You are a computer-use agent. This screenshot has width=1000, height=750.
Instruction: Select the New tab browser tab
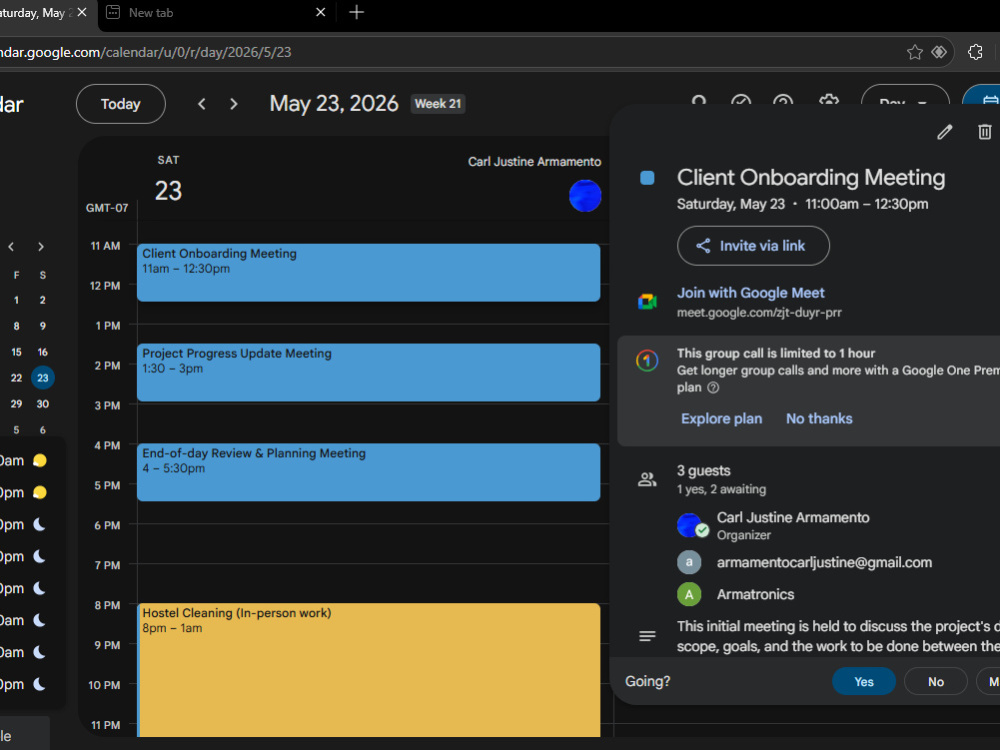click(x=216, y=13)
